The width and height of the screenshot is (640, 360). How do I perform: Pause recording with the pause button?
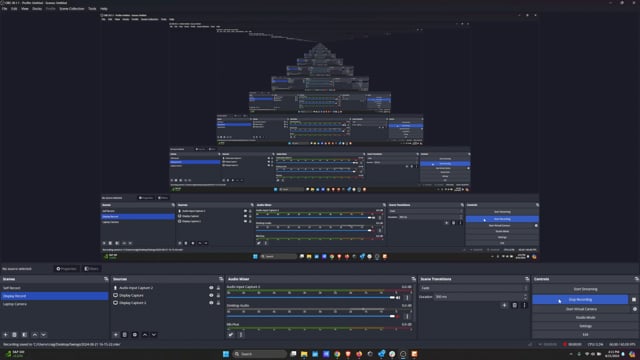pos(634,300)
